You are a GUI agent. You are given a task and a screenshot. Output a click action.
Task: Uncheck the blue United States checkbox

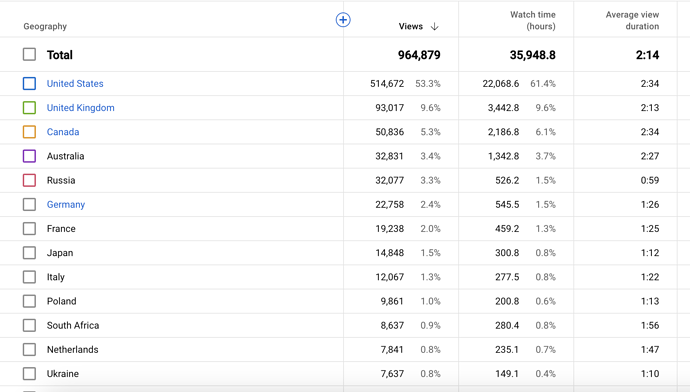(29, 84)
